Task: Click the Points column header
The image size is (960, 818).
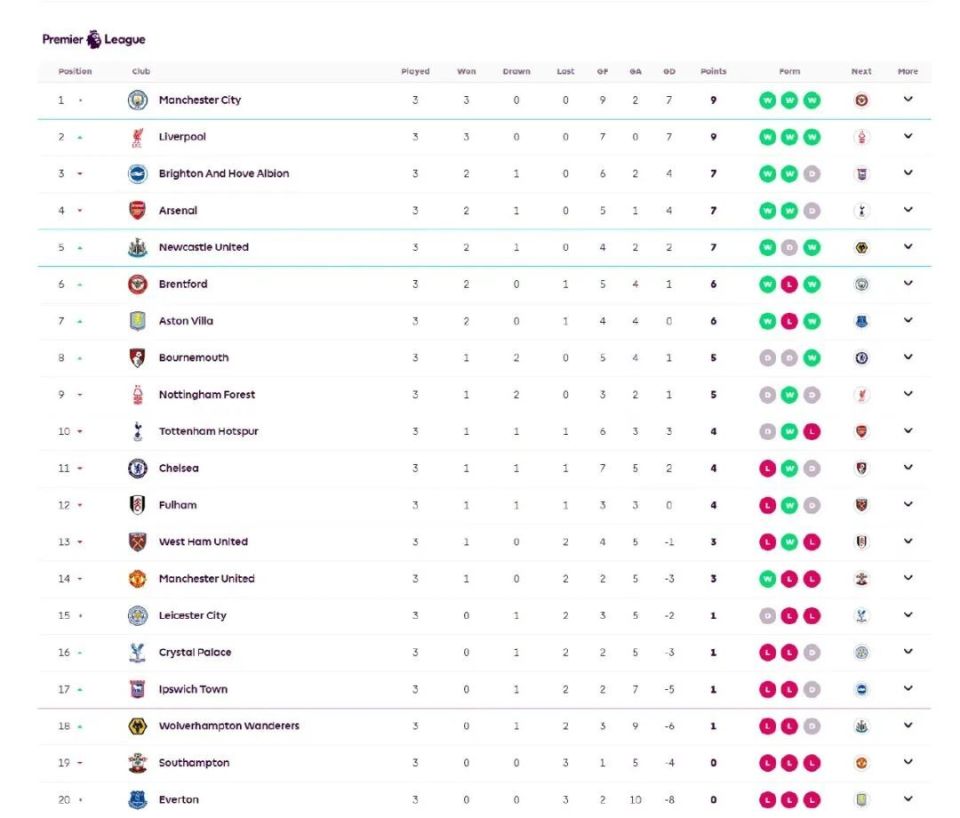Action: [x=713, y=72]
